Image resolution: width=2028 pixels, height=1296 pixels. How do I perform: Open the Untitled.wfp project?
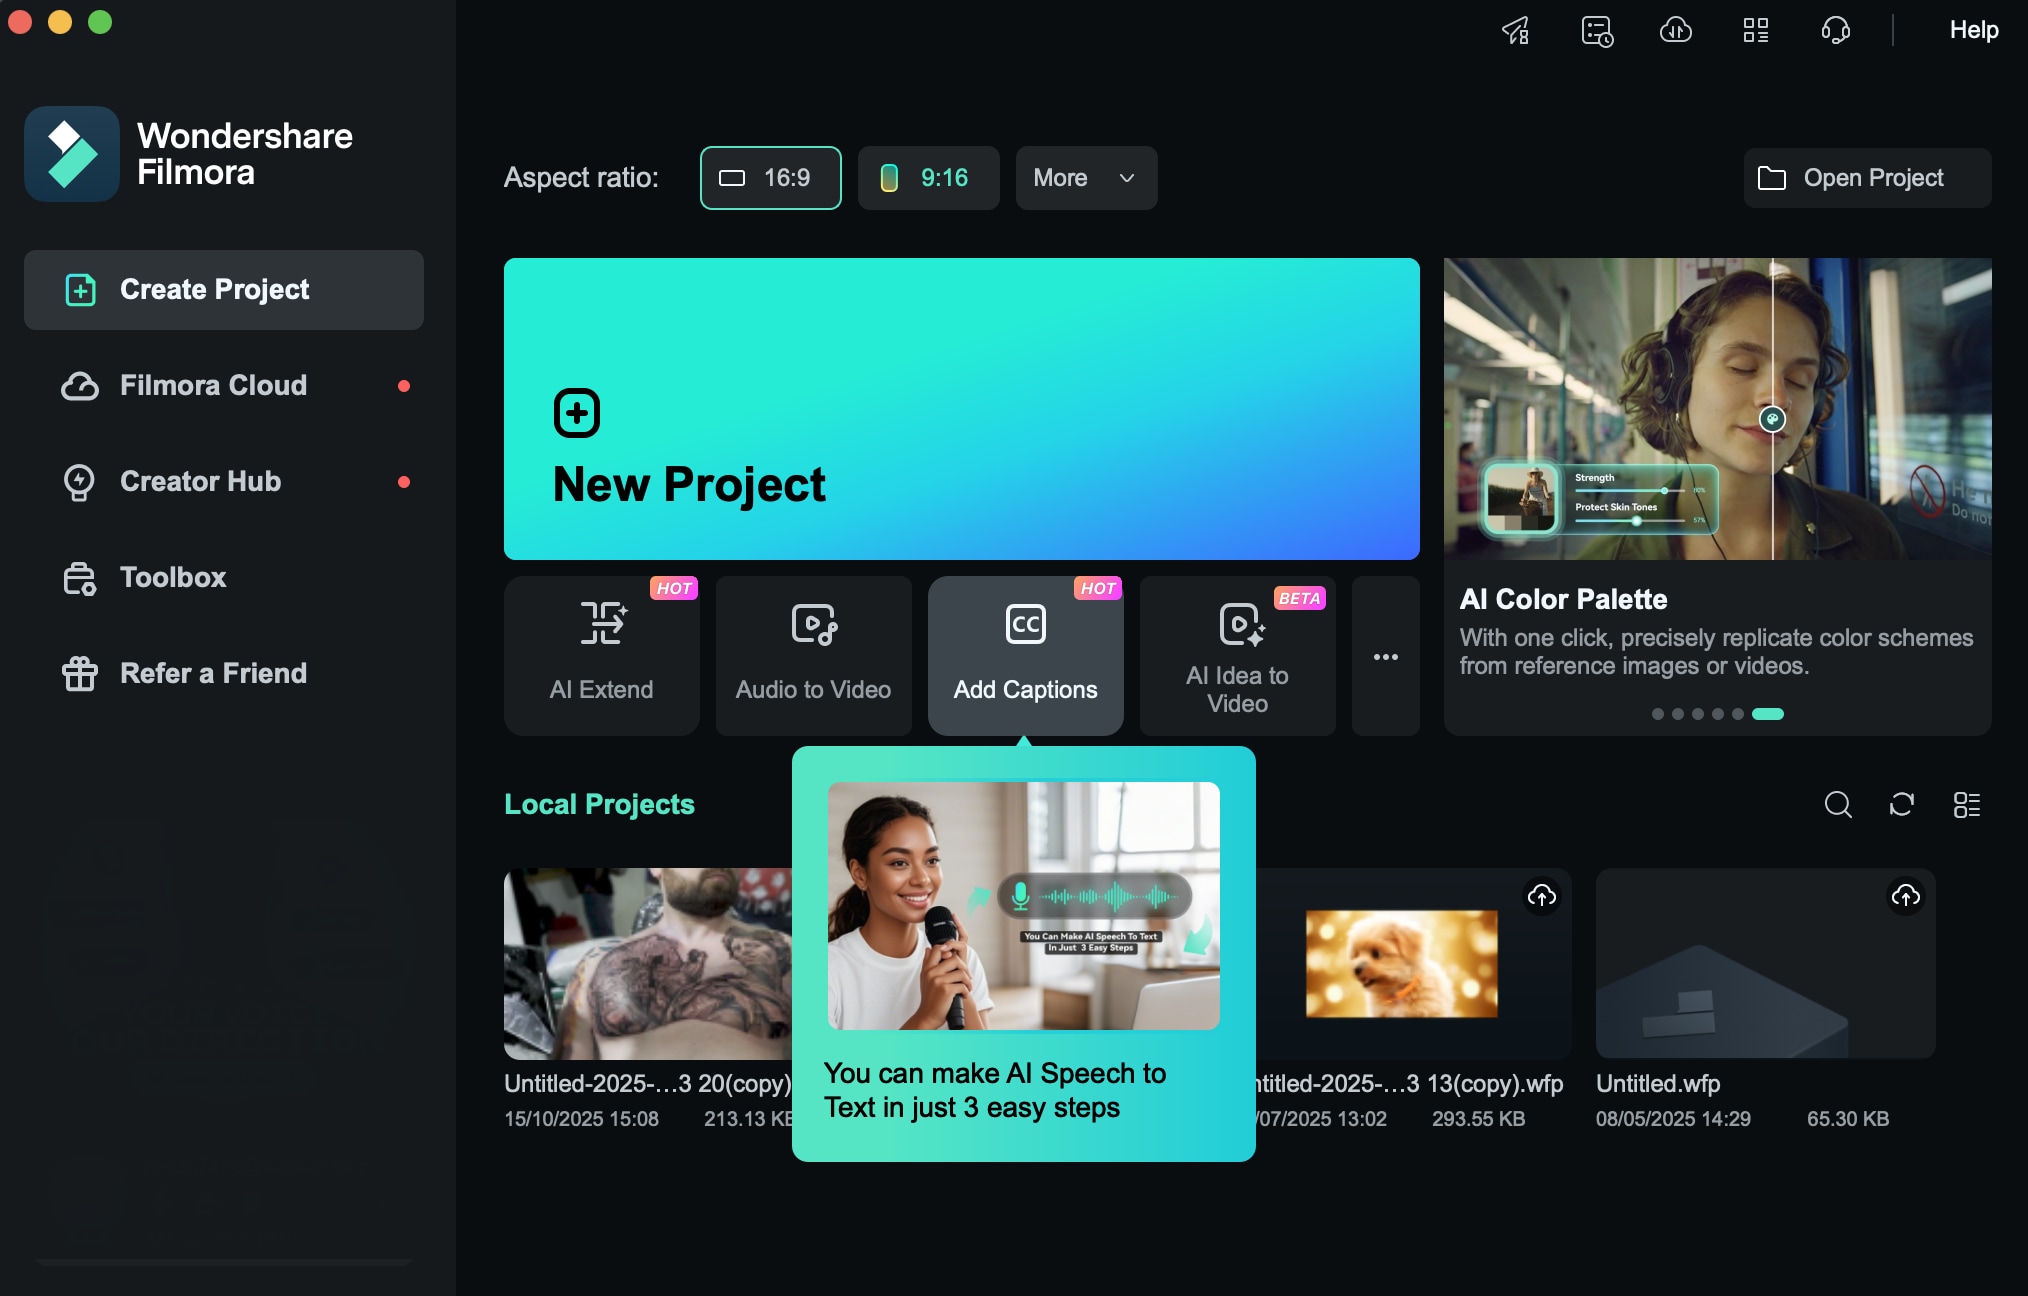point(1765,963)
